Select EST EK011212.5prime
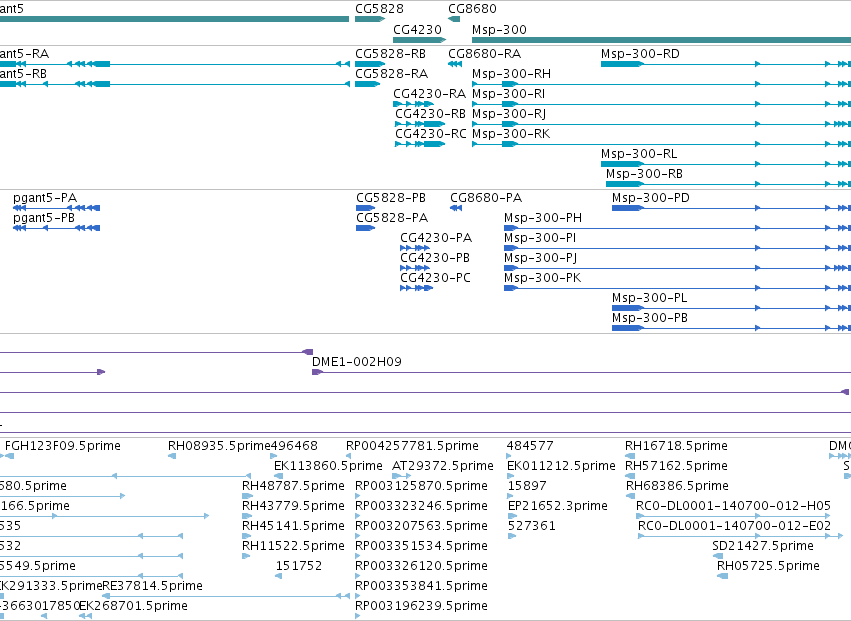The height and width of the screenshot is (621, 851). click(561, 466)
